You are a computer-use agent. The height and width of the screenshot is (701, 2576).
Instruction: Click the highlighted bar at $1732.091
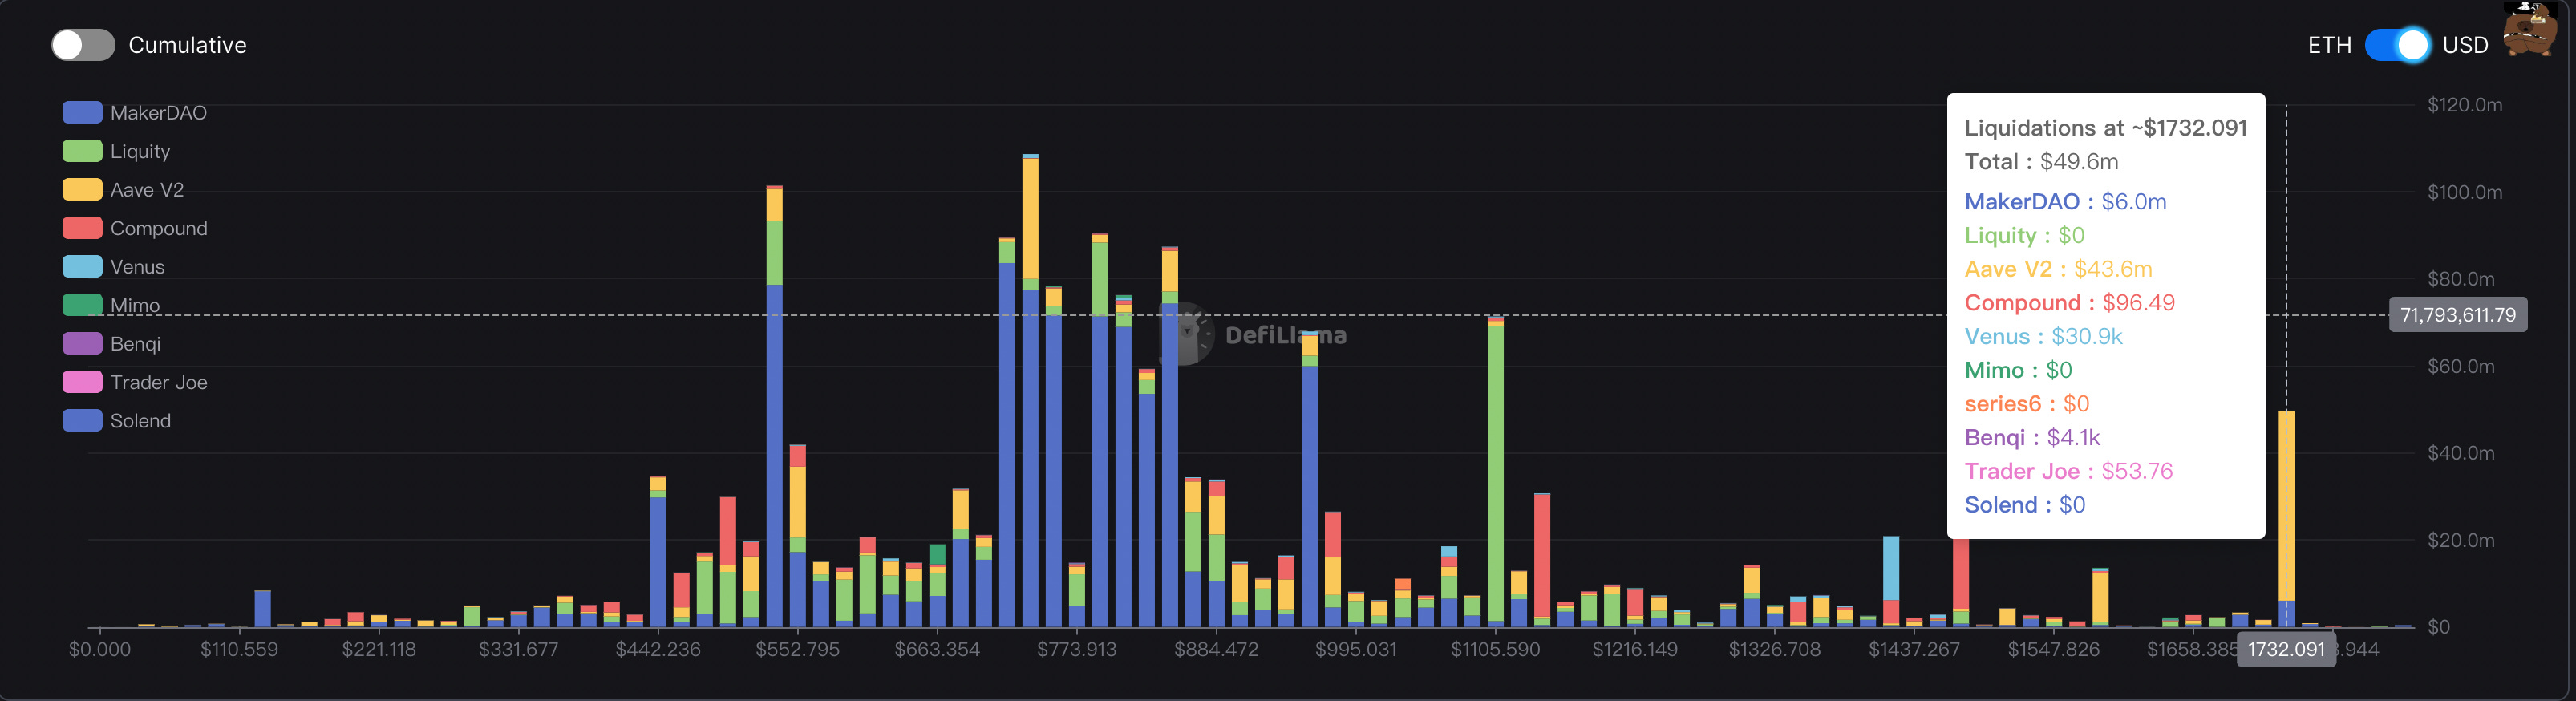2286,519
